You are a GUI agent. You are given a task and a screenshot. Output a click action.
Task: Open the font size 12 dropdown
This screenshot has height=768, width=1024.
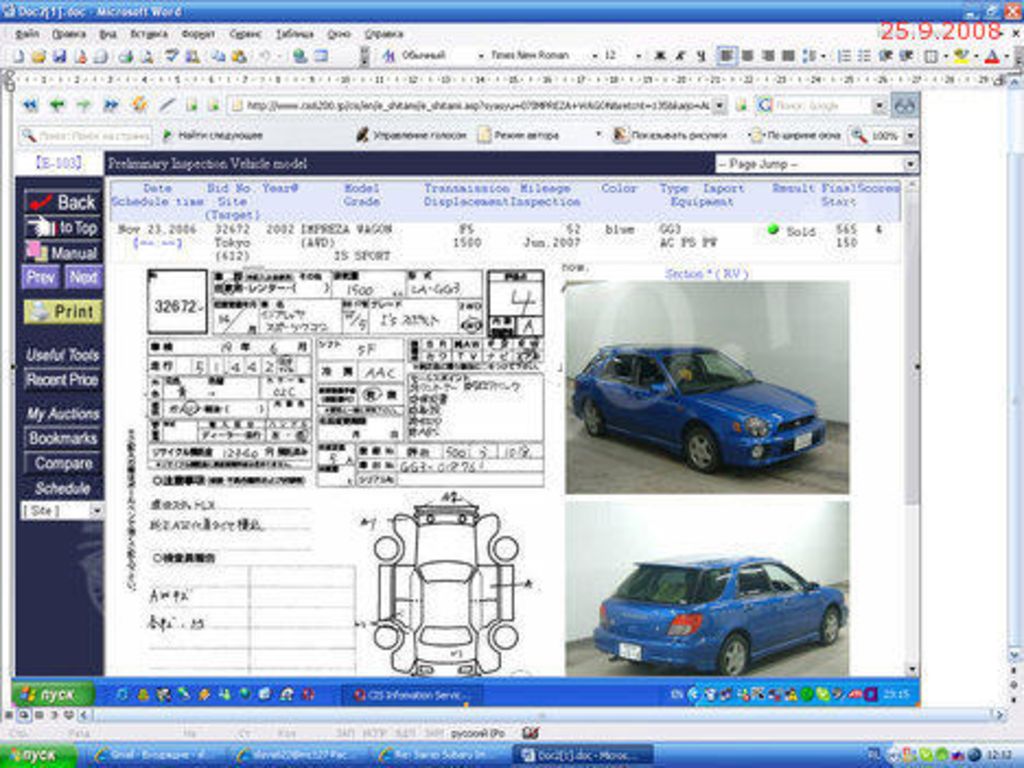(x=638, y=57)
